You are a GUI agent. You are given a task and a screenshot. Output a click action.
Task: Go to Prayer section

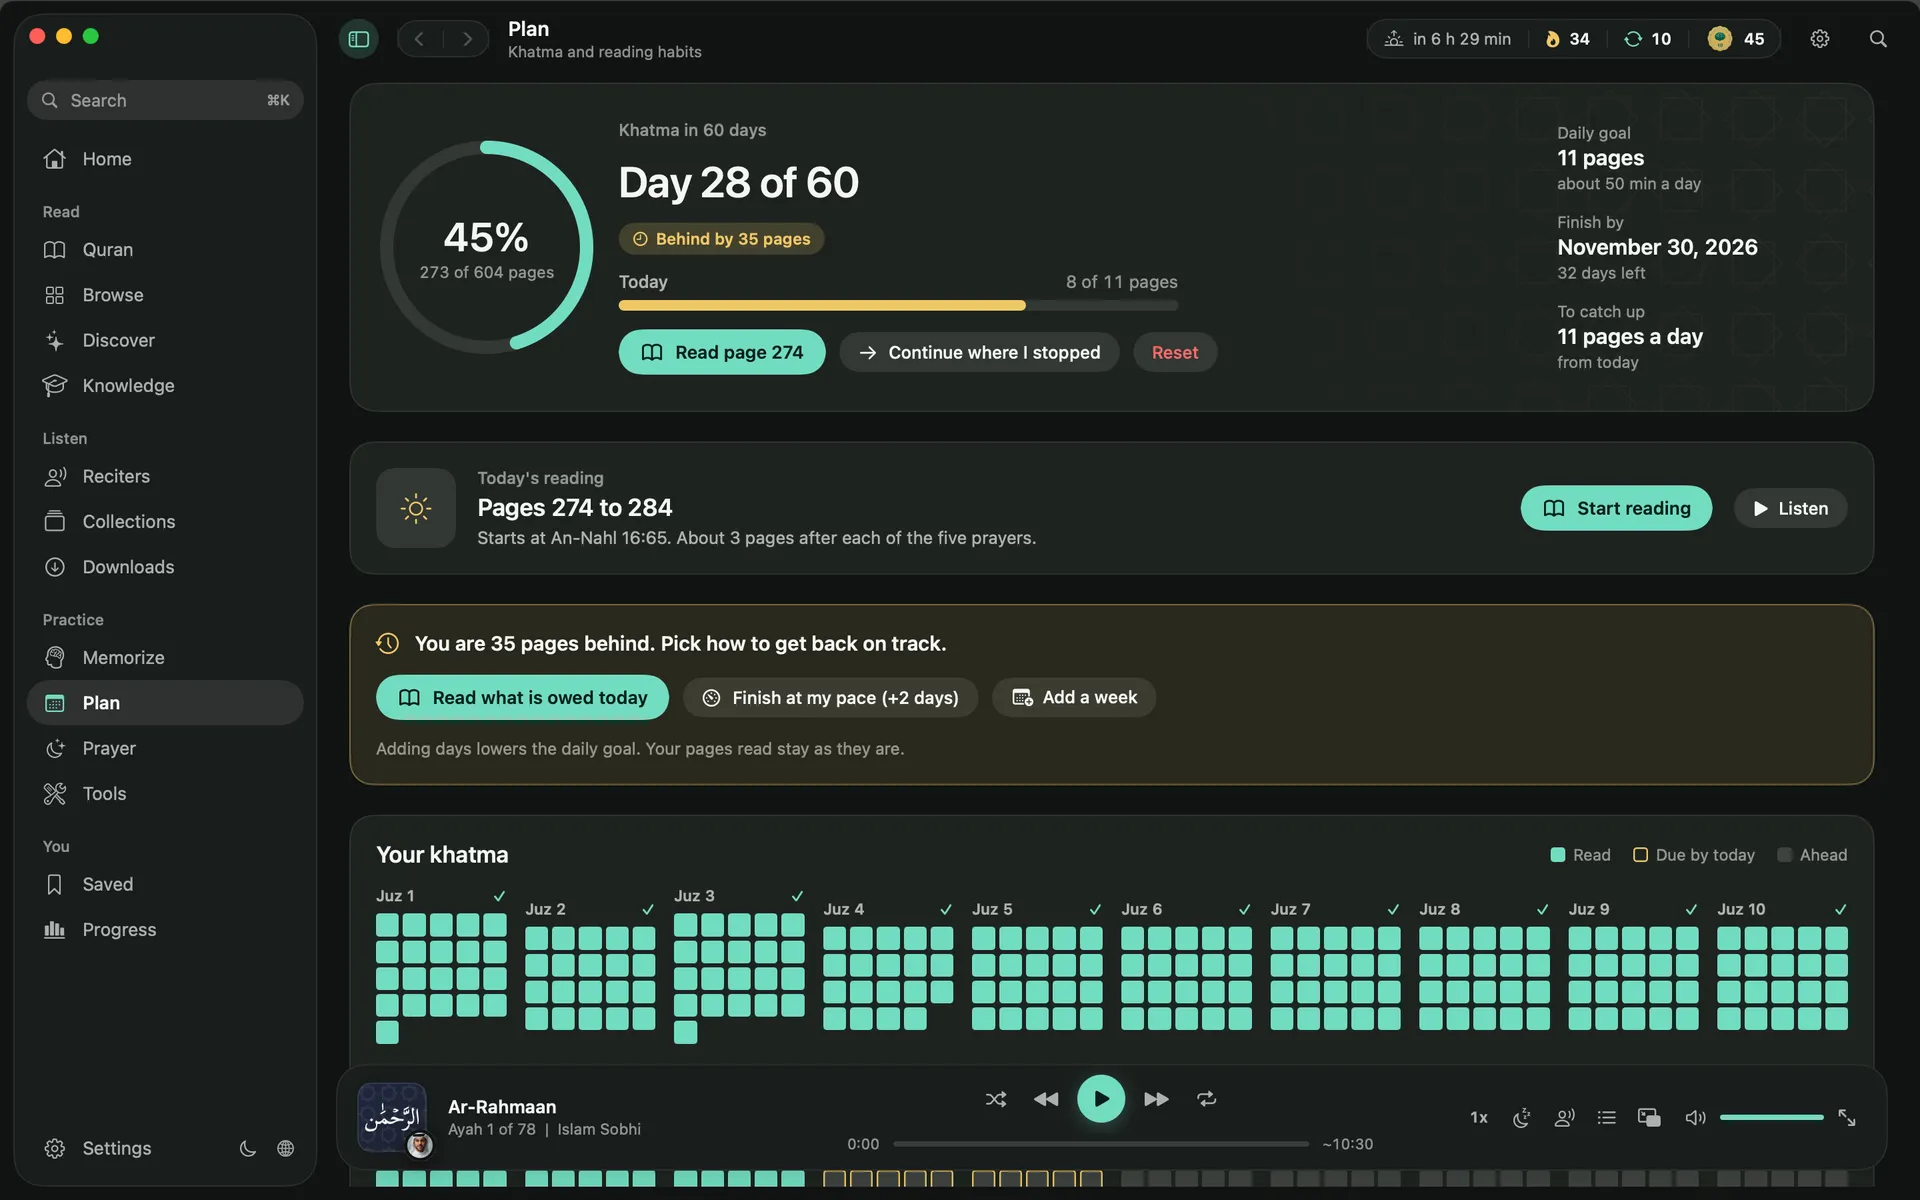(x=165, y=749)
